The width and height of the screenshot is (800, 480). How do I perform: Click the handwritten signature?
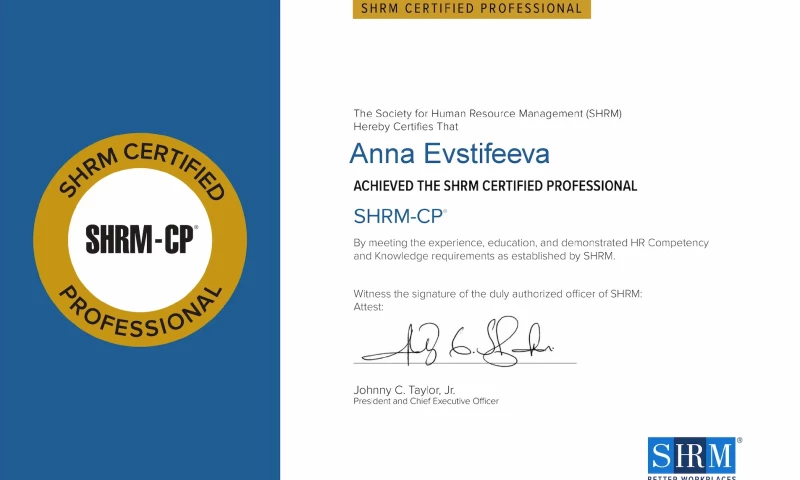click(458, 341)
